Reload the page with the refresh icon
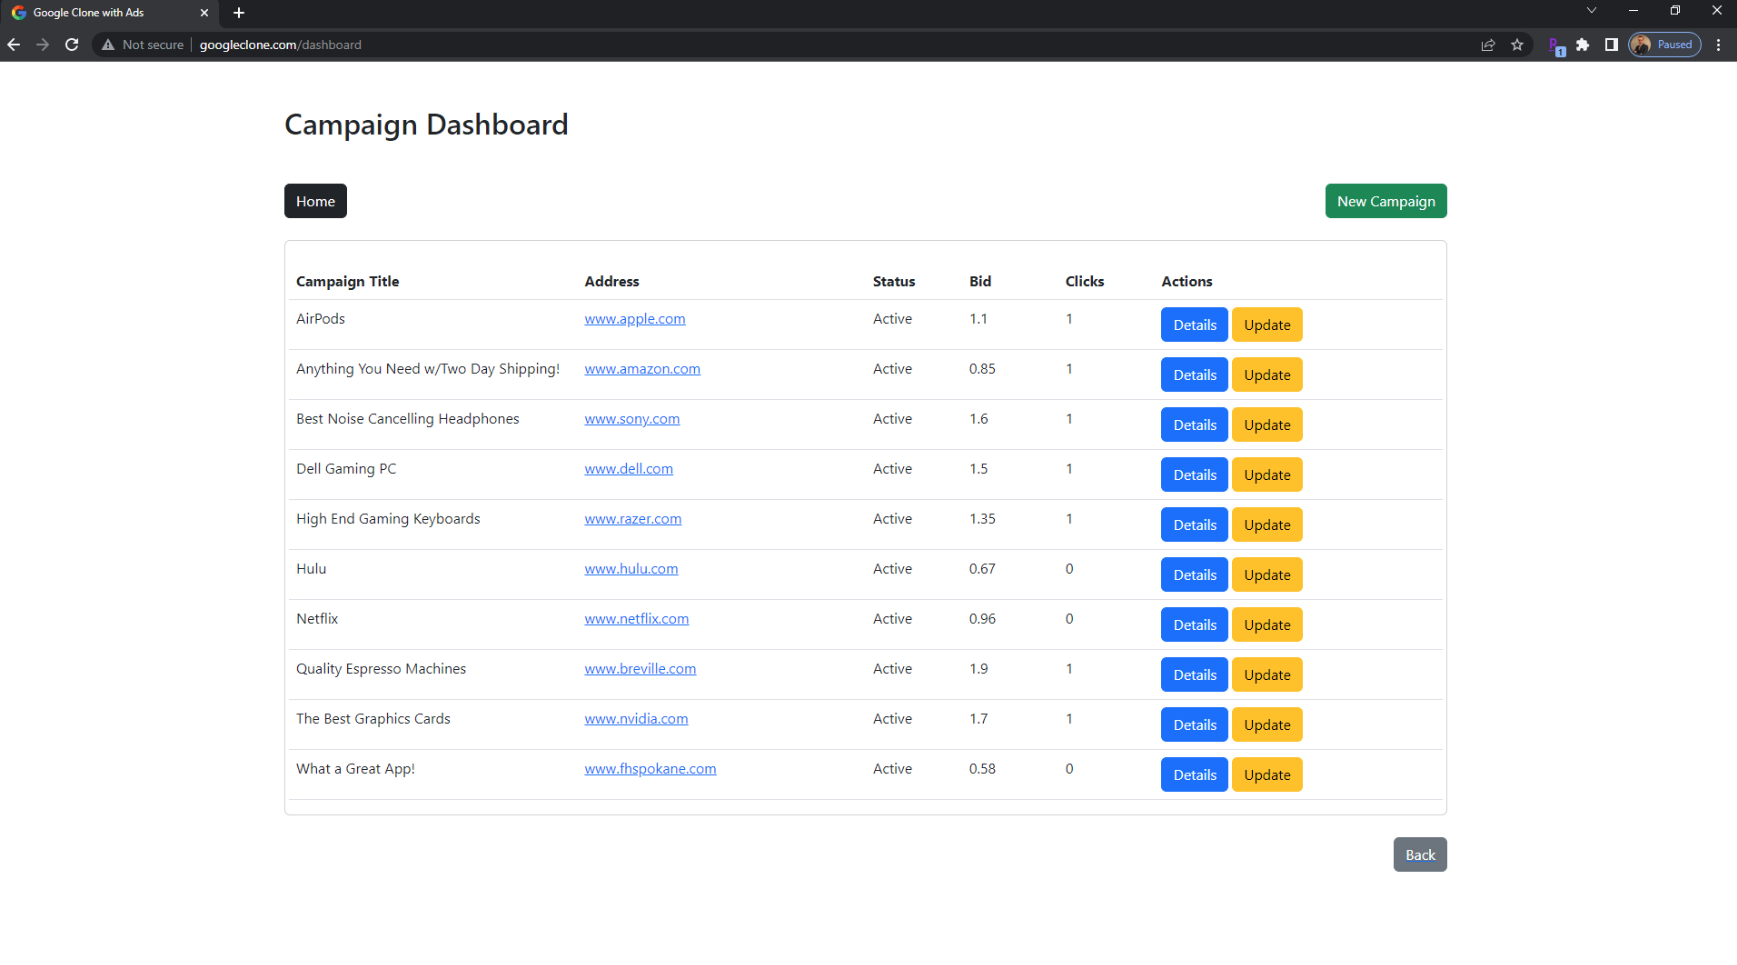 [x=72, y=44]
